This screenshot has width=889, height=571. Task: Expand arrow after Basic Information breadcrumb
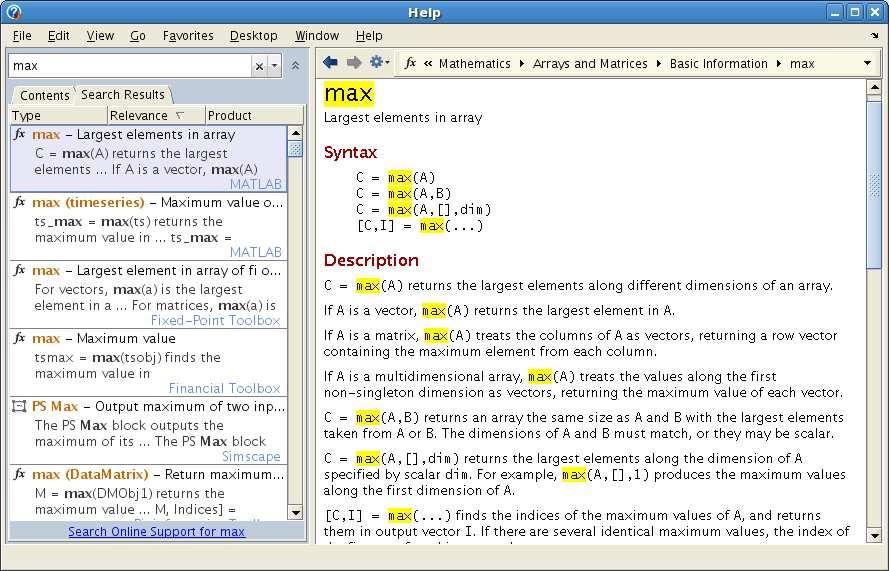778,64
